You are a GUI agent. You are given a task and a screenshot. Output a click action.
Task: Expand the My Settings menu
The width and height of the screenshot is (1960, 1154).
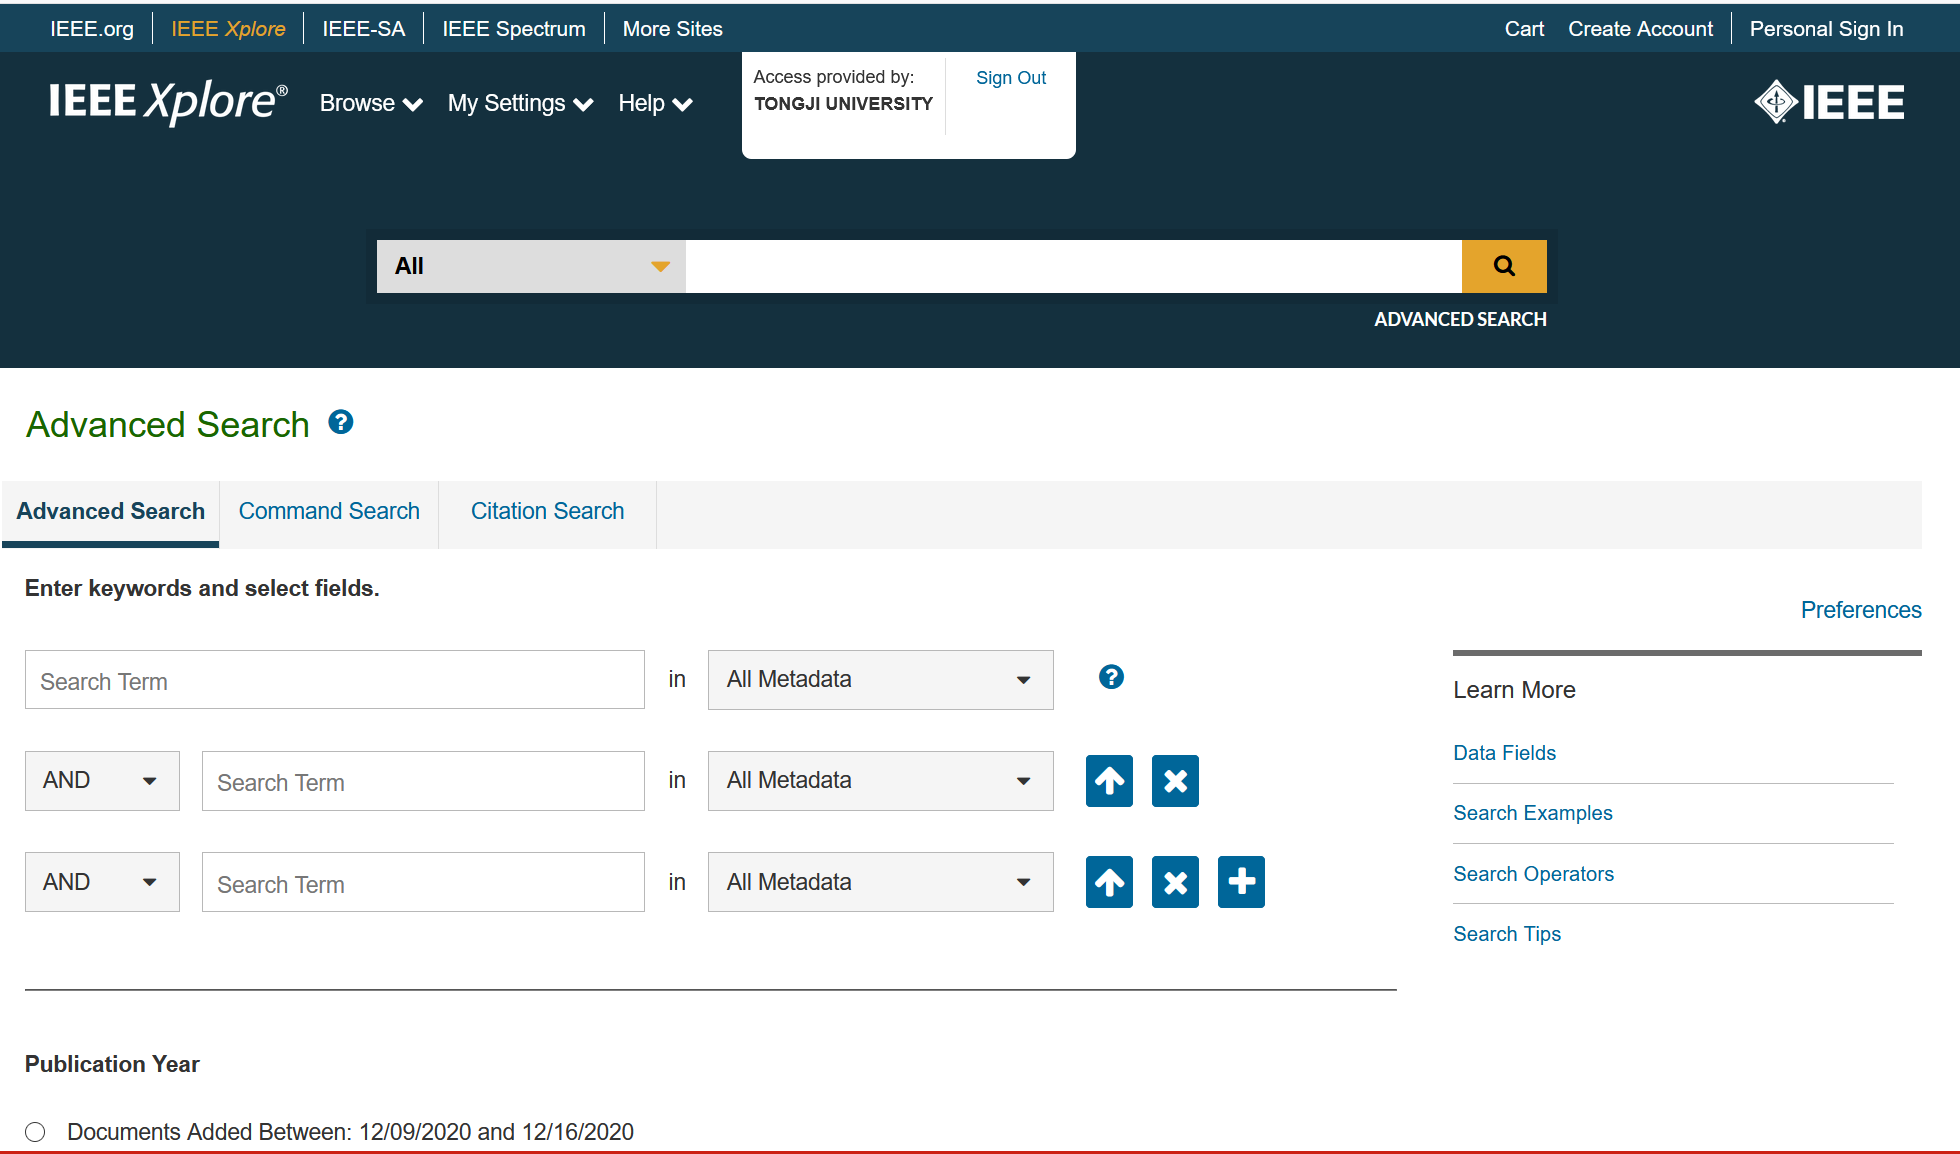click(520, 104)
